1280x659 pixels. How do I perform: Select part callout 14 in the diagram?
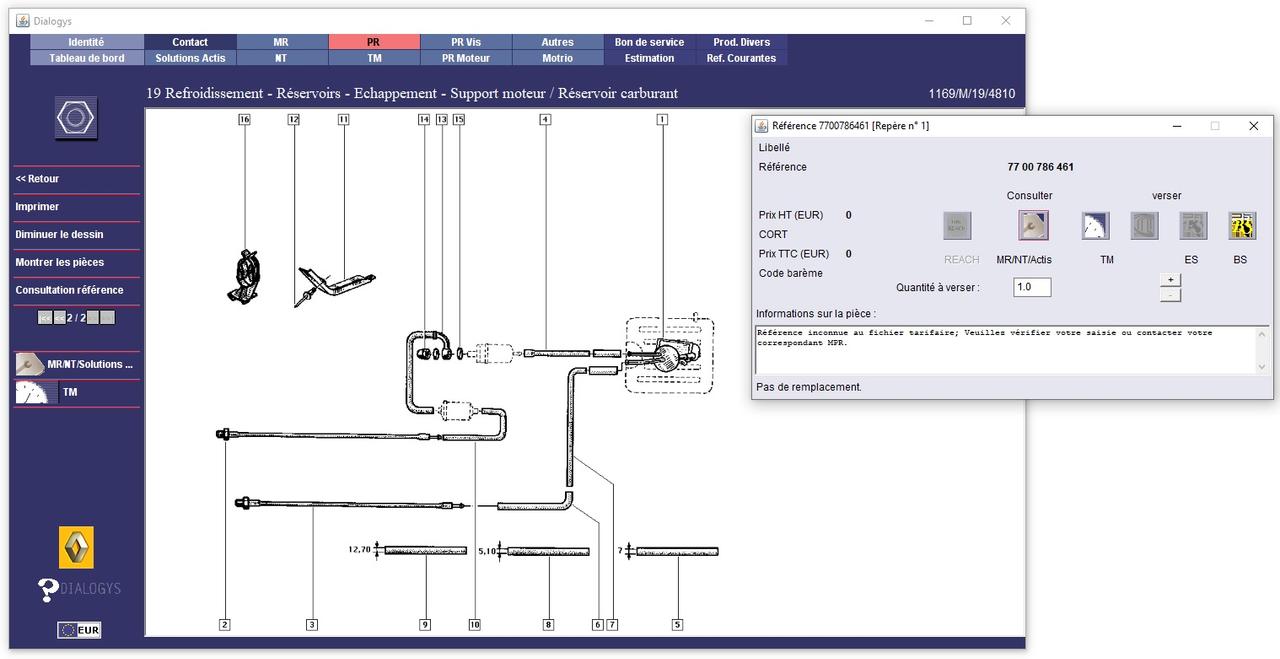coord(424,119)
